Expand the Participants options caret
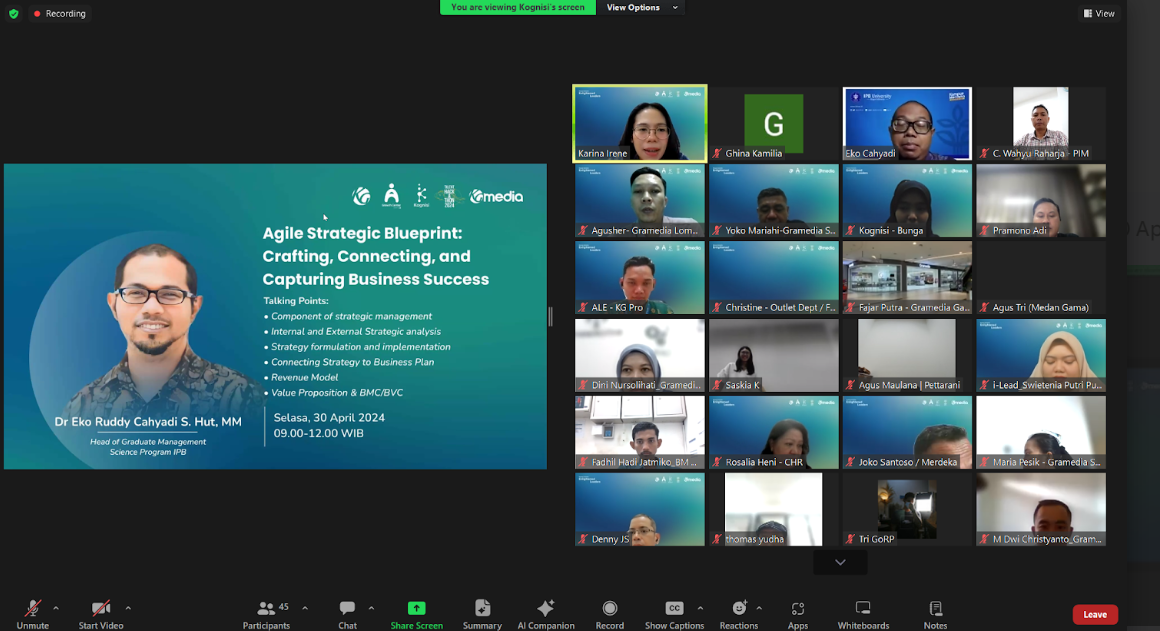The height and width of the screenshot is (631, 1160). pyautogui.click(x=305, y=608)
